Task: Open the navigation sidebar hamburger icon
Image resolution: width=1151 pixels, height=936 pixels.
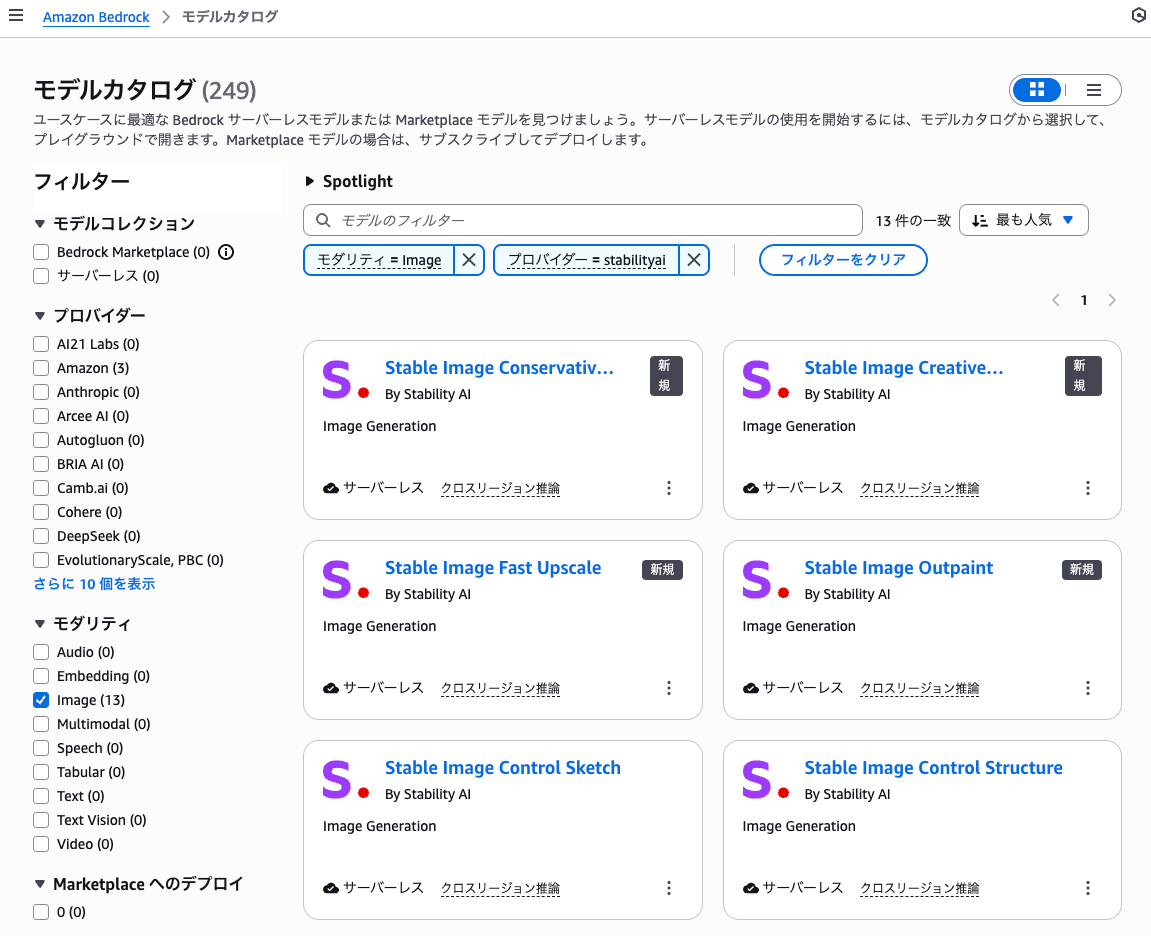Action: pos(16,15)
